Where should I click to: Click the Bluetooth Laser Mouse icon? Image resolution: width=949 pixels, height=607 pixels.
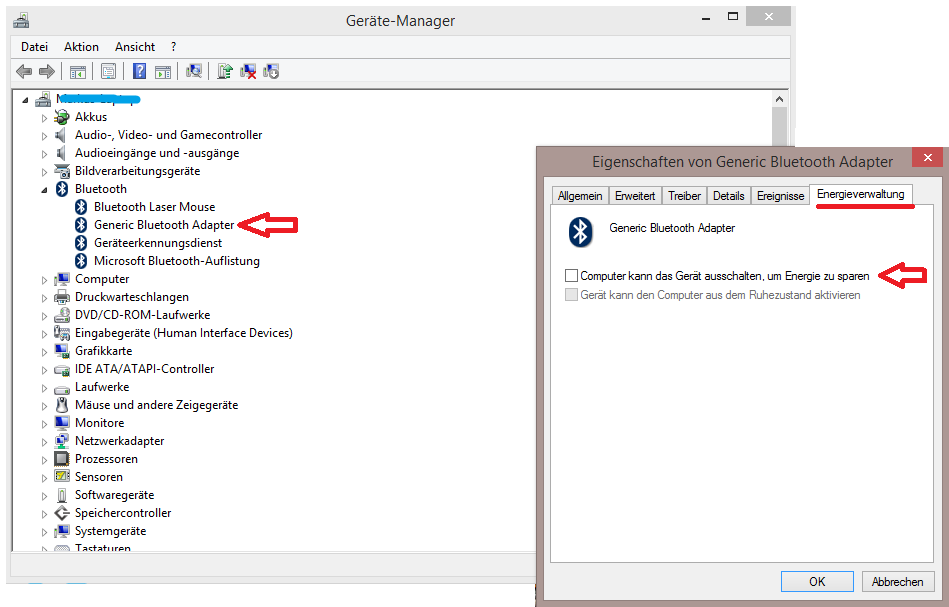point(81,207)
